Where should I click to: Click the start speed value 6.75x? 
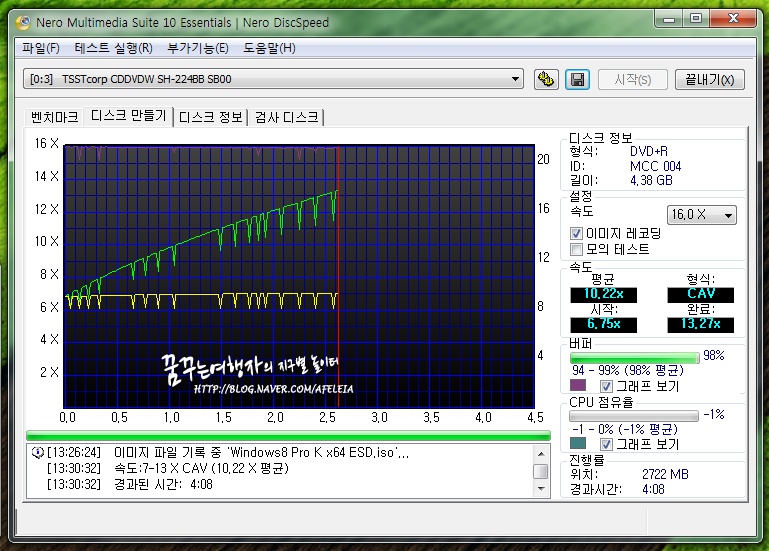pyautogui.click(x=603, y=324)
